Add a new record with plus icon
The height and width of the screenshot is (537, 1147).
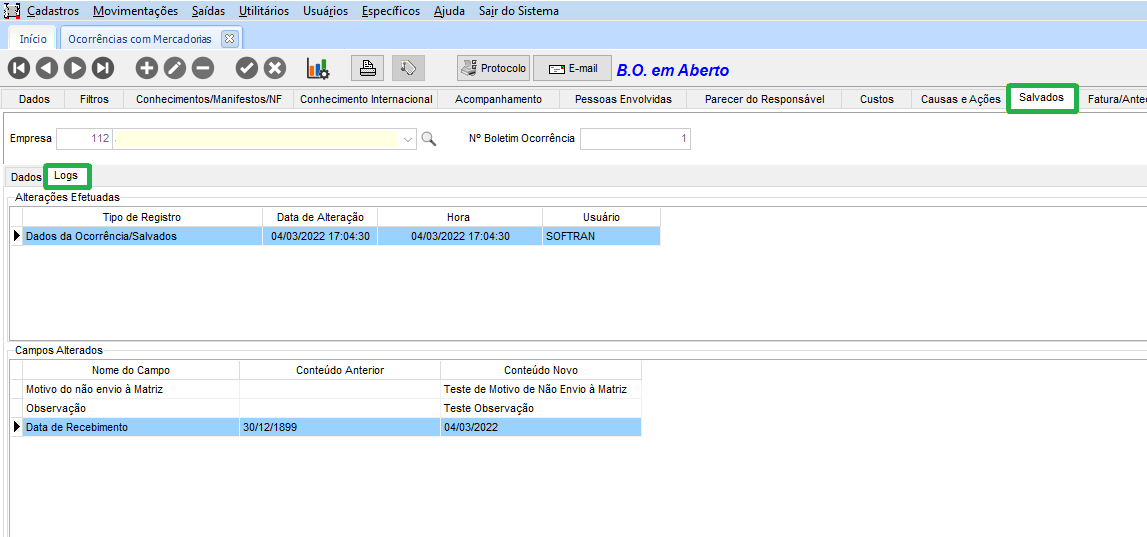(x=147, y=68)
